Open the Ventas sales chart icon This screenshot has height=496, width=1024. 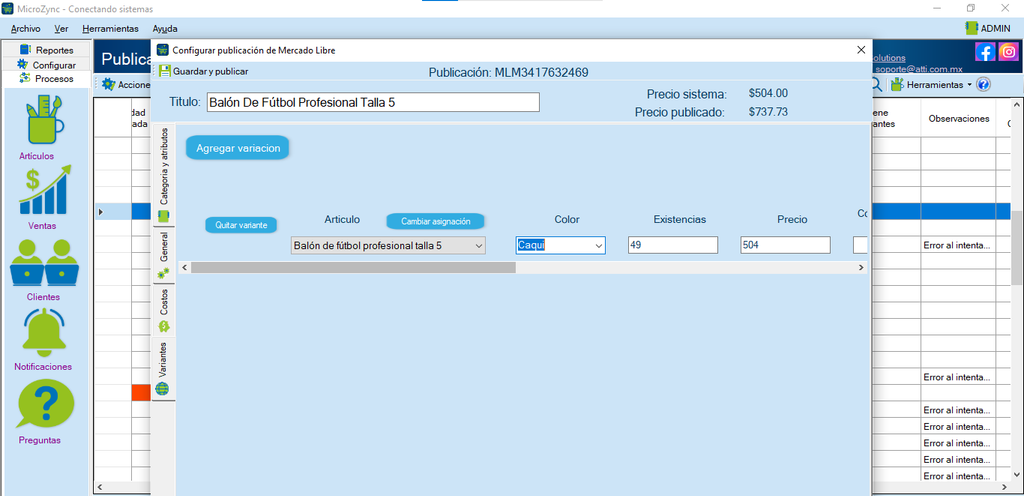[x=45, y=190]
